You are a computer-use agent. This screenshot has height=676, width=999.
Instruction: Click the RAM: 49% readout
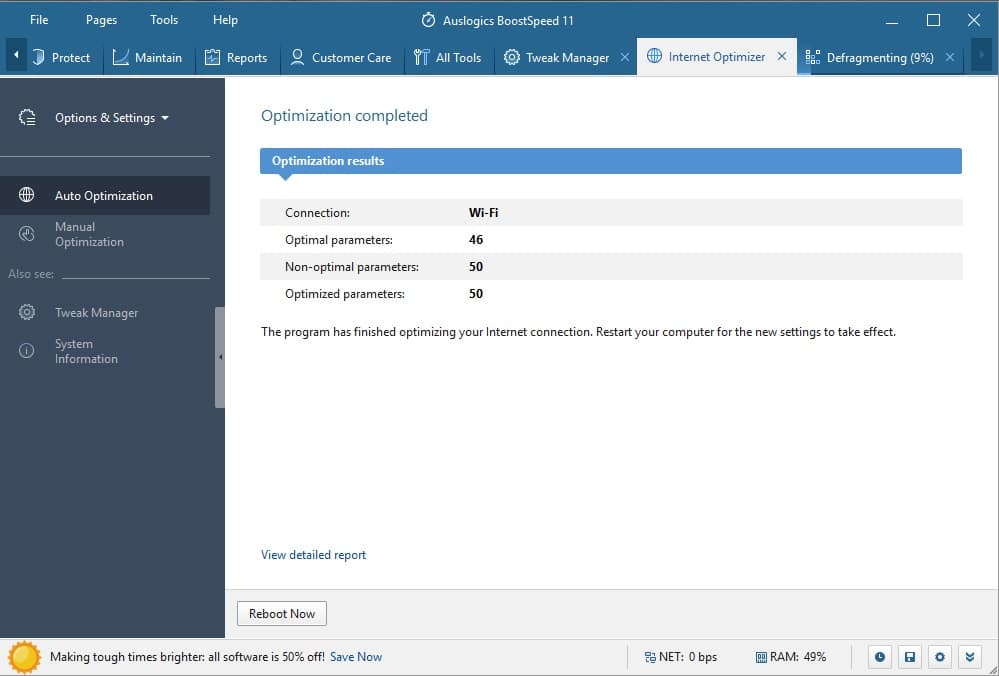coord(798,657)
